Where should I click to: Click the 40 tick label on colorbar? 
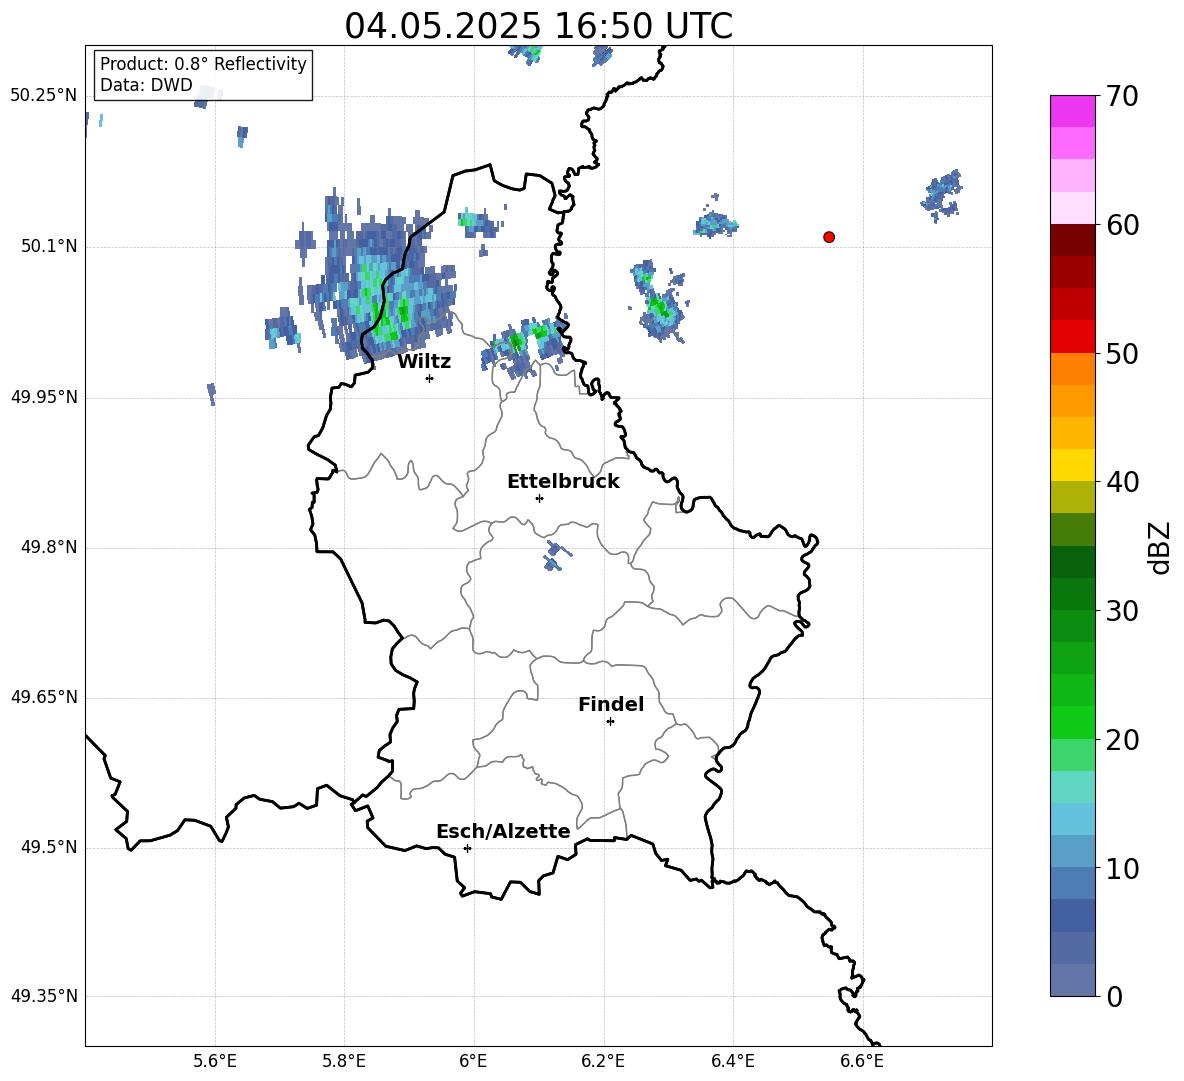(x=1122, y=482)
